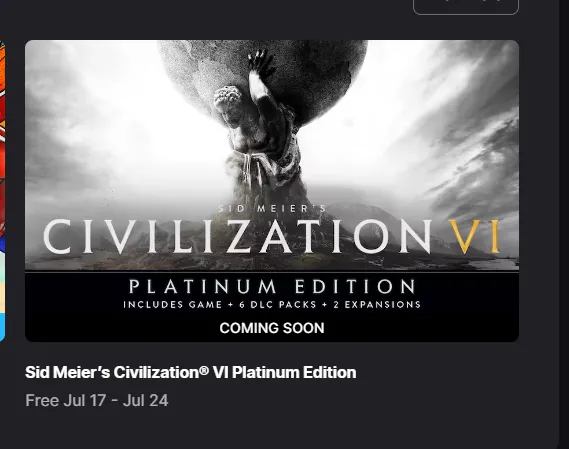Click the PLATINUM EDITION heading on the banner
Image resolution: width=569 pixels, height=449 pixels.
[272, 287]
